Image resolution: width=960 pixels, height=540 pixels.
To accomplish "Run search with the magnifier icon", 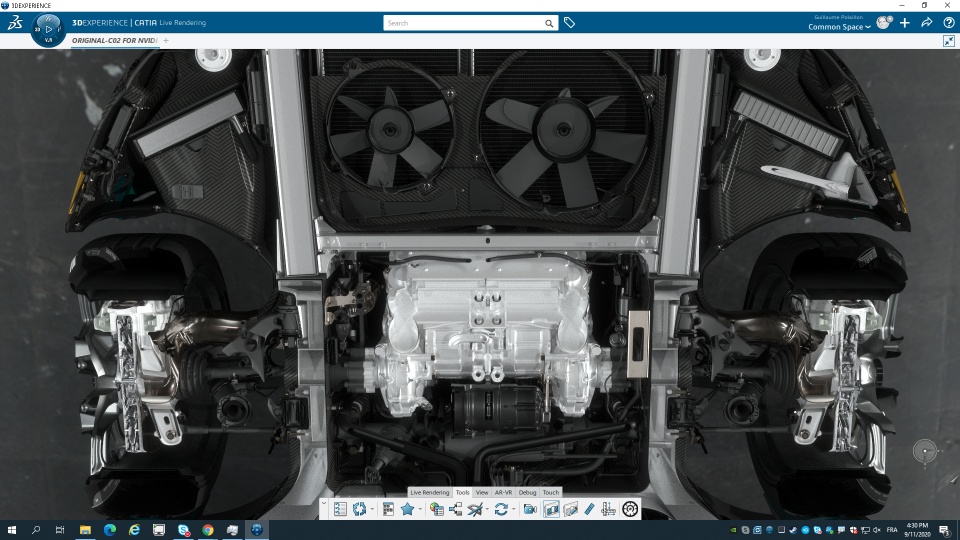I will tap(549, 23).
